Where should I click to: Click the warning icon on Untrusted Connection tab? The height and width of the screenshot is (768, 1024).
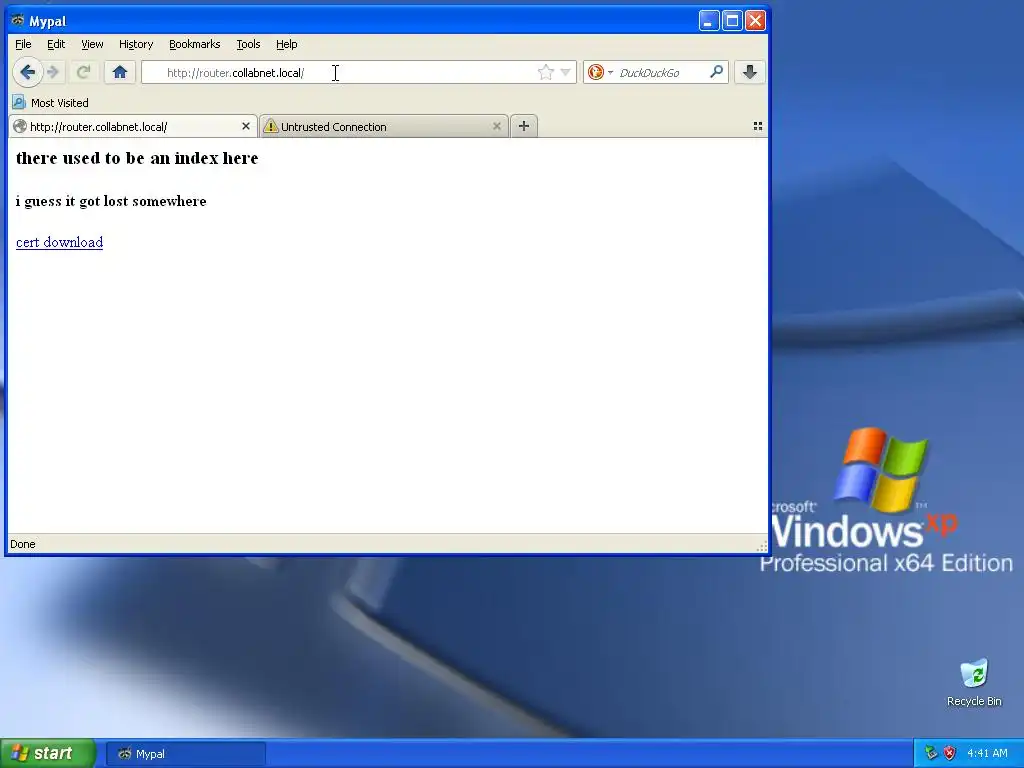[x=270, y=127]
